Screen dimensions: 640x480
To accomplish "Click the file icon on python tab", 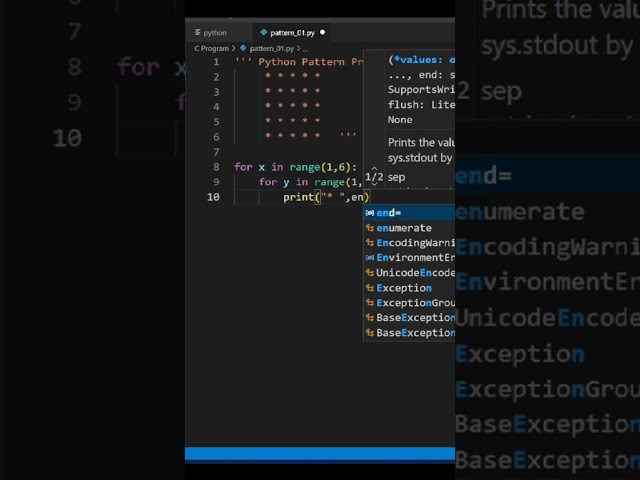I will [198, 32].
